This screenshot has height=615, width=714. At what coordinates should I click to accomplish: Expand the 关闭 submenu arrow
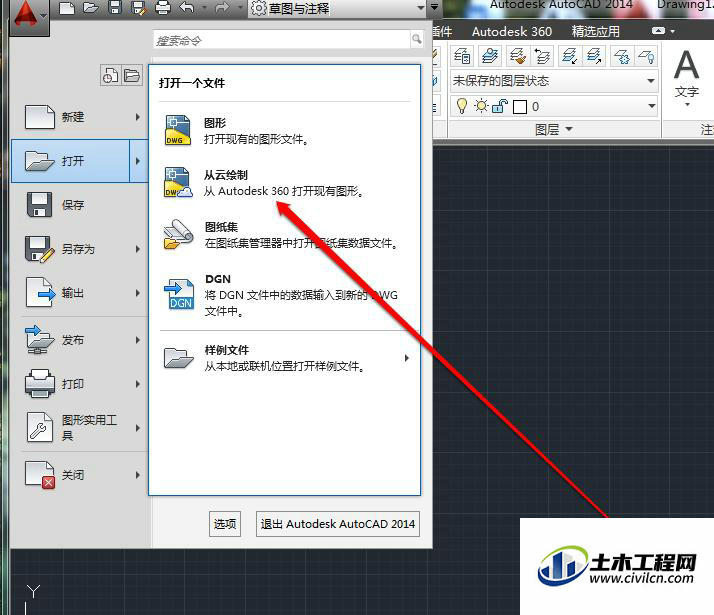(138, 475)
